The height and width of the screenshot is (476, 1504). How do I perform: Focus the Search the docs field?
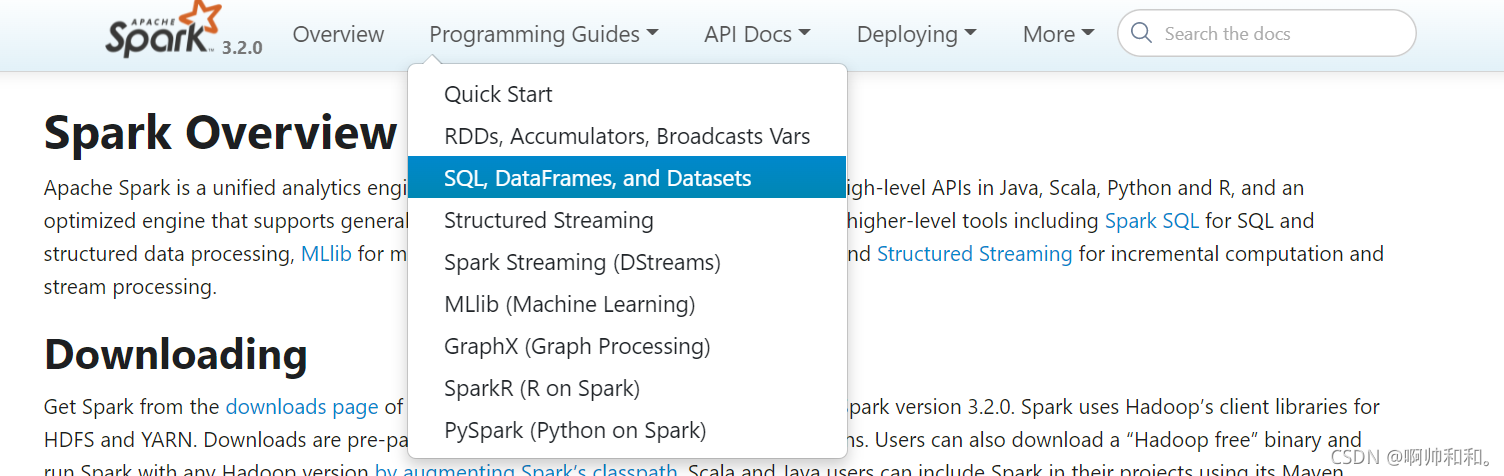click(x=1267, y=33)
